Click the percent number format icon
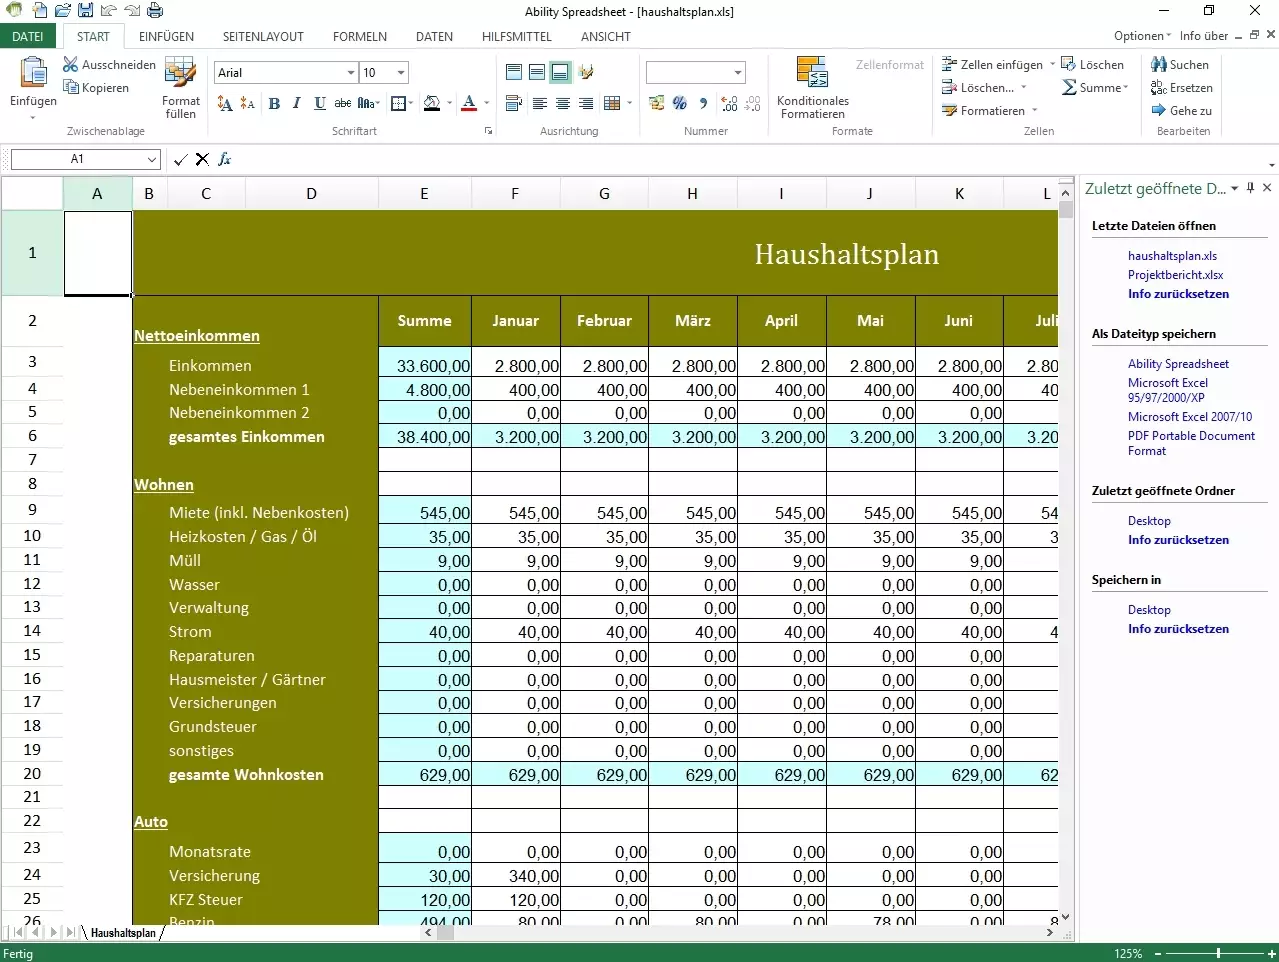The image size is (1279, 962). [680, 103]
